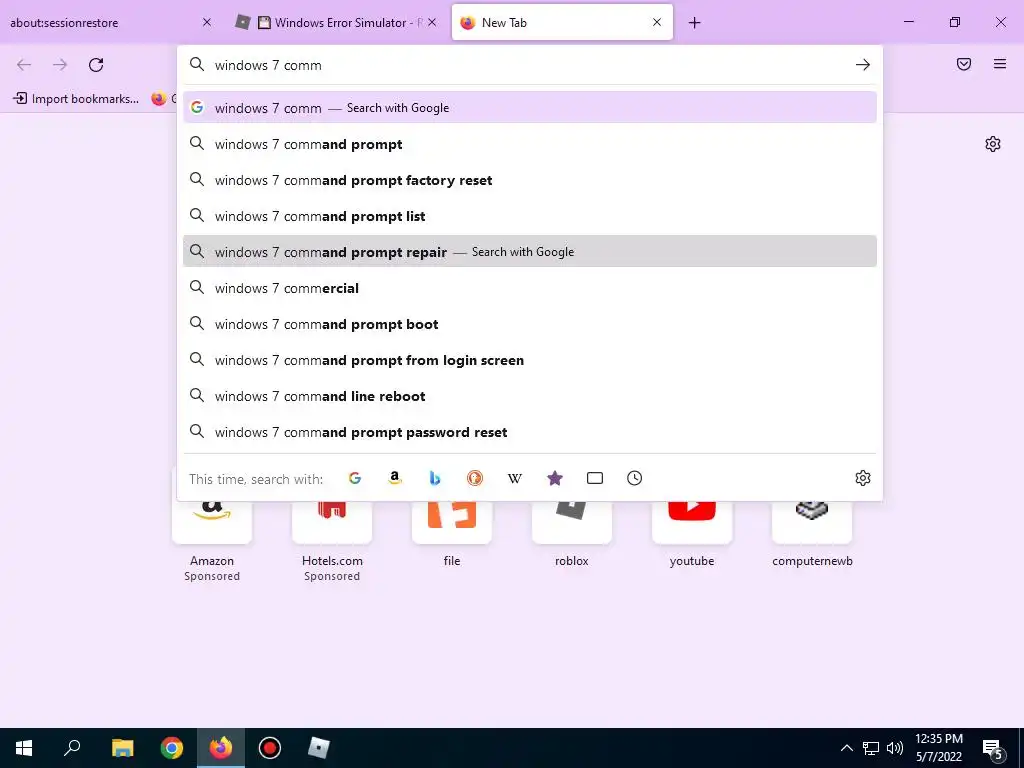This screenshot has width=1024, height=768.
Task: Click in the address bar text field
Action: pyautogui.click(x=529, y=65)
